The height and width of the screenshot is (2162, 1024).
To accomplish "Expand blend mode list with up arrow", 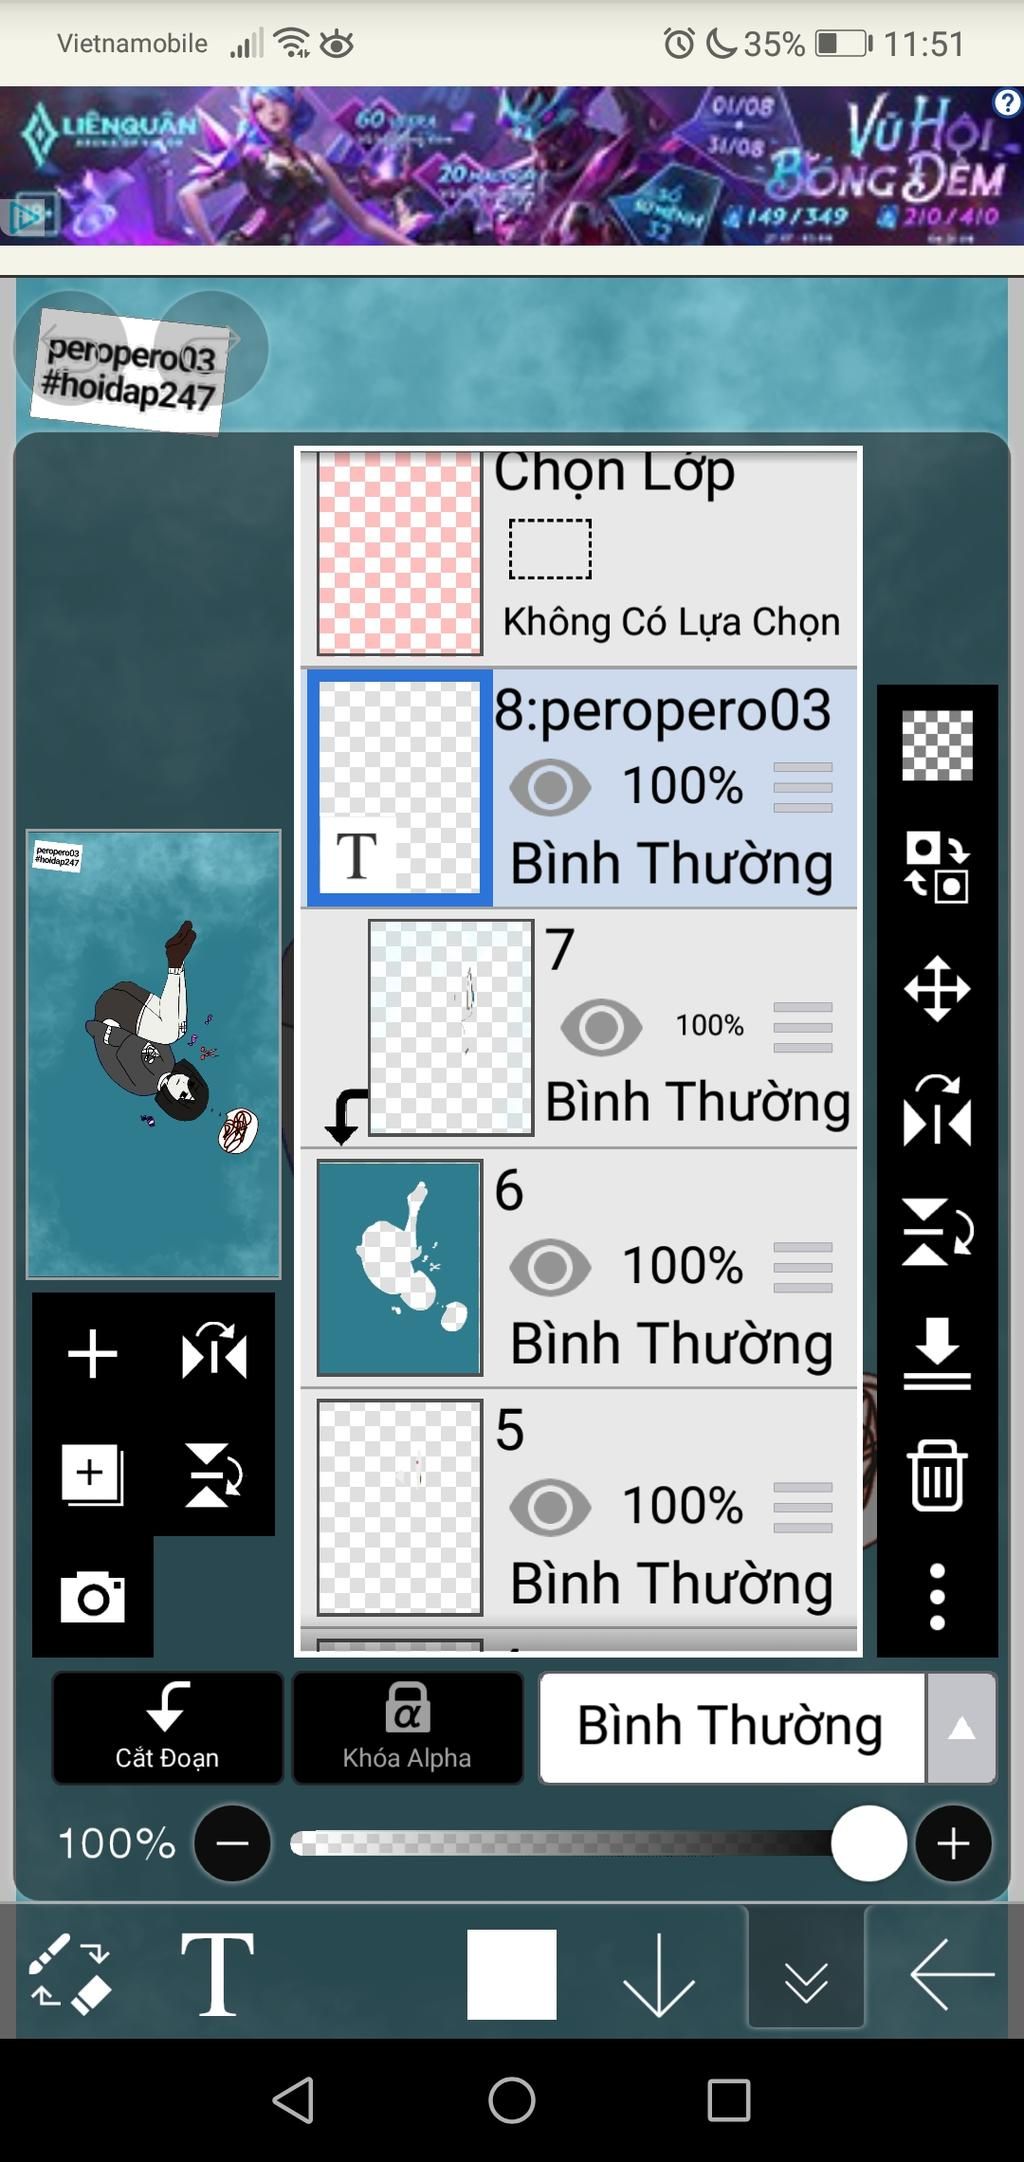I will [x=962, y=1728].
